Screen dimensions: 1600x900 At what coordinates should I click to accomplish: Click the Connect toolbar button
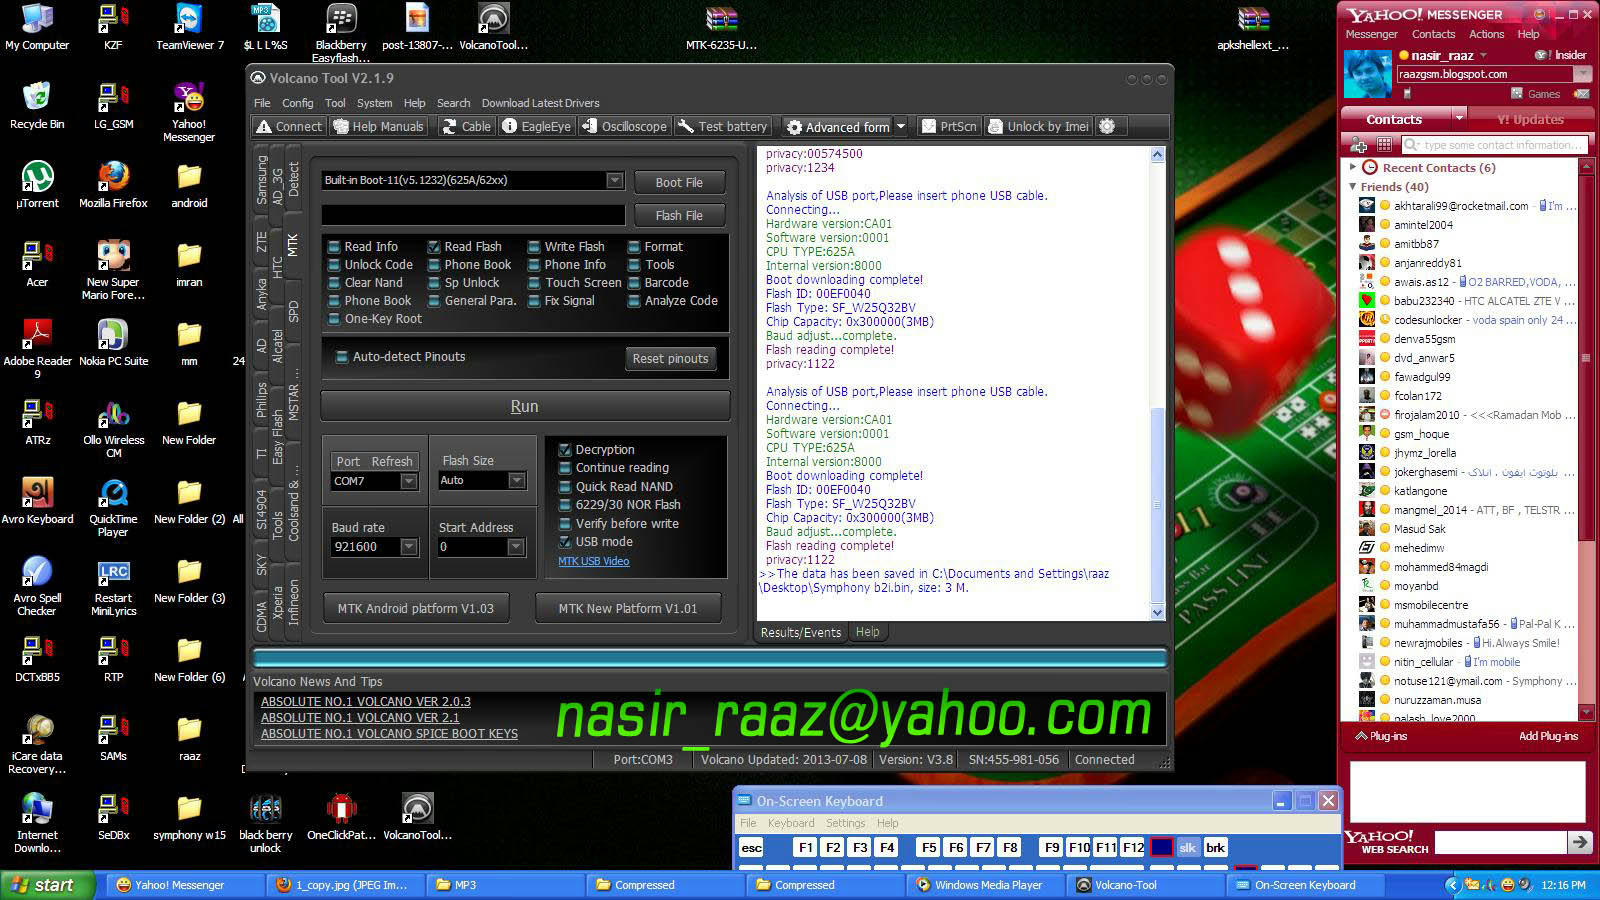tap(289, 126)
